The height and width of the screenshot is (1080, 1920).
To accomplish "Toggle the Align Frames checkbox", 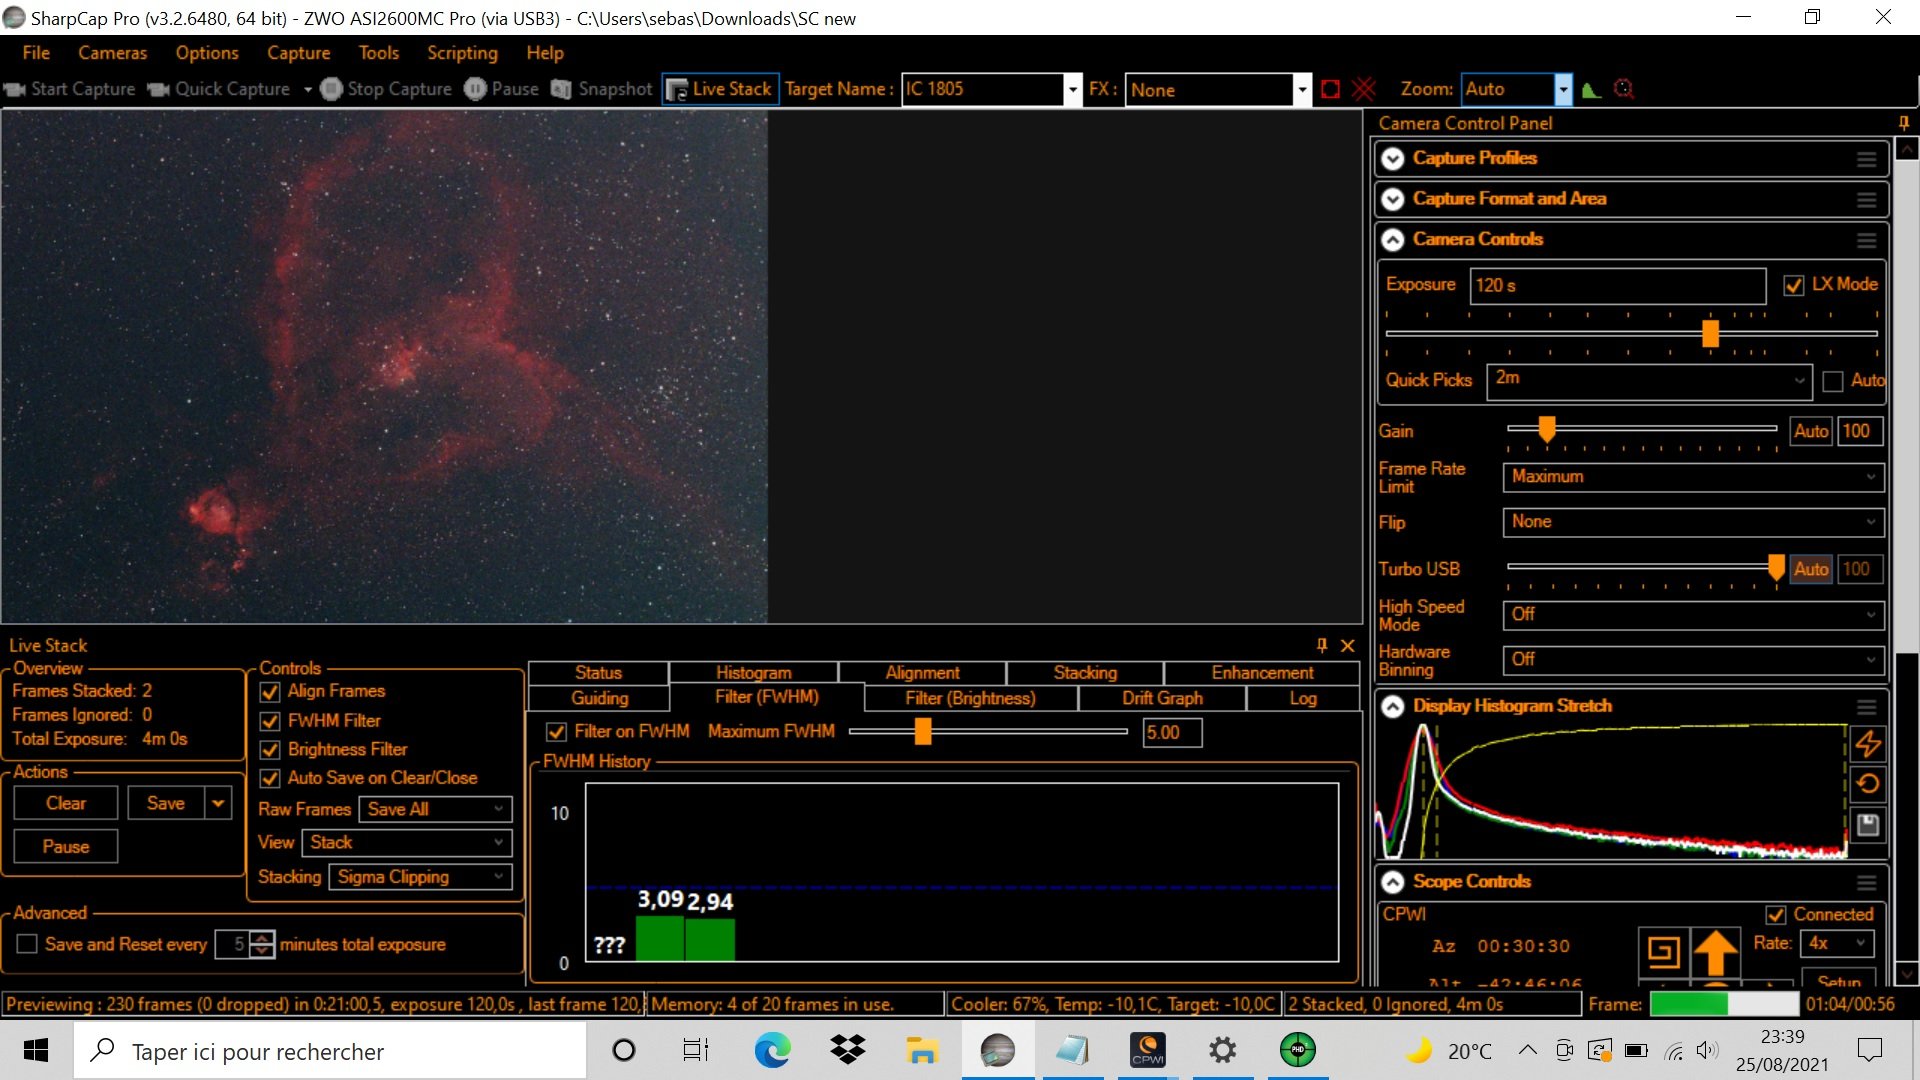I will pos(270,692).
